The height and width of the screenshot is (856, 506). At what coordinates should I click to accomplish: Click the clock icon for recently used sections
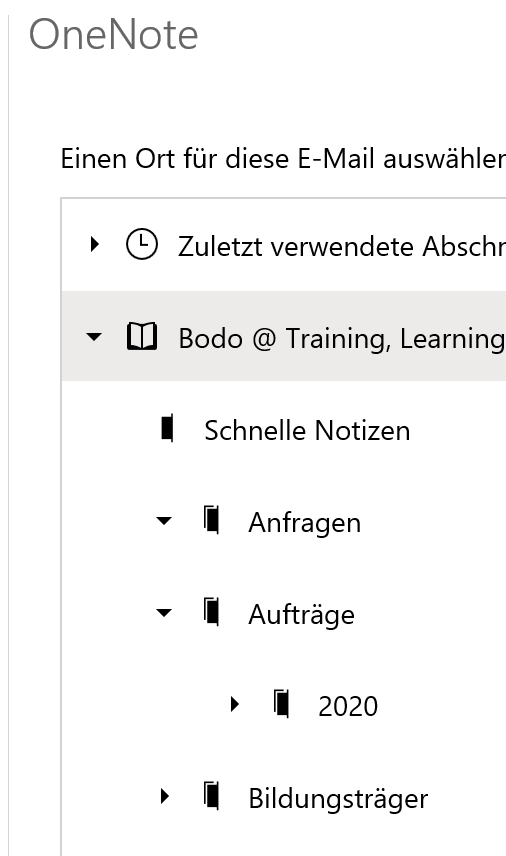(142, 245)
